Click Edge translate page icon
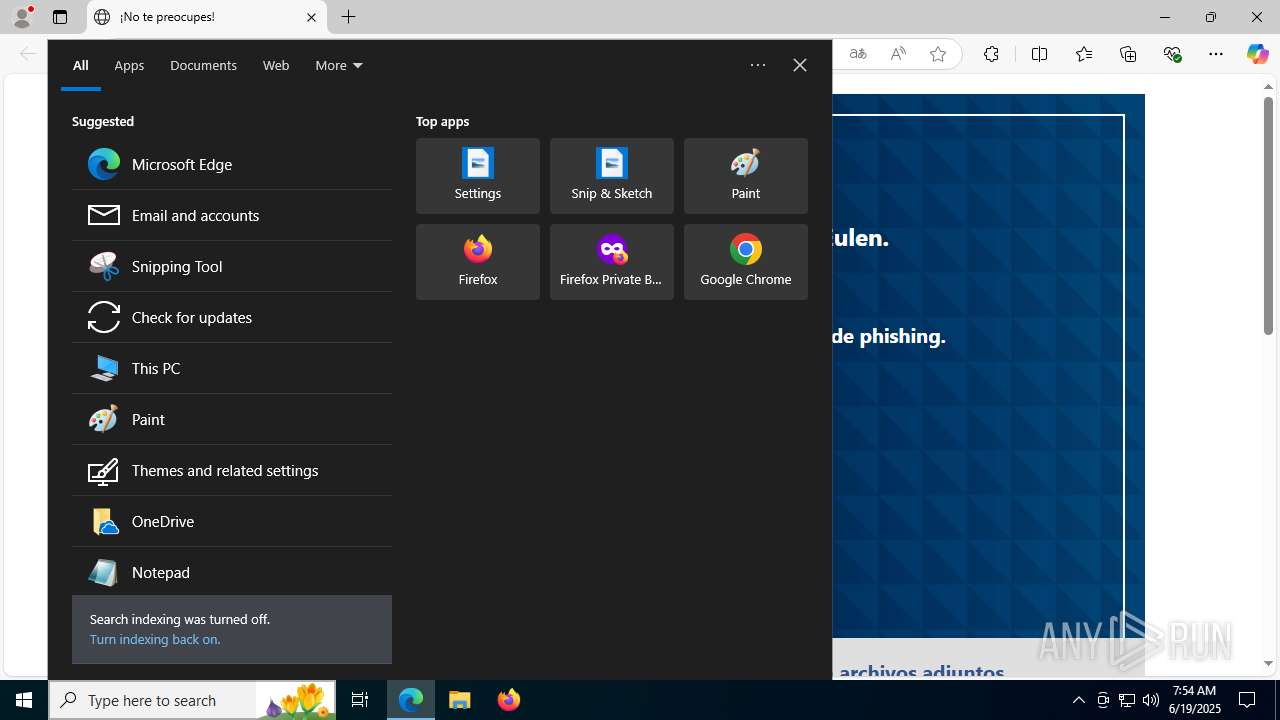 (x=858, y=54)
